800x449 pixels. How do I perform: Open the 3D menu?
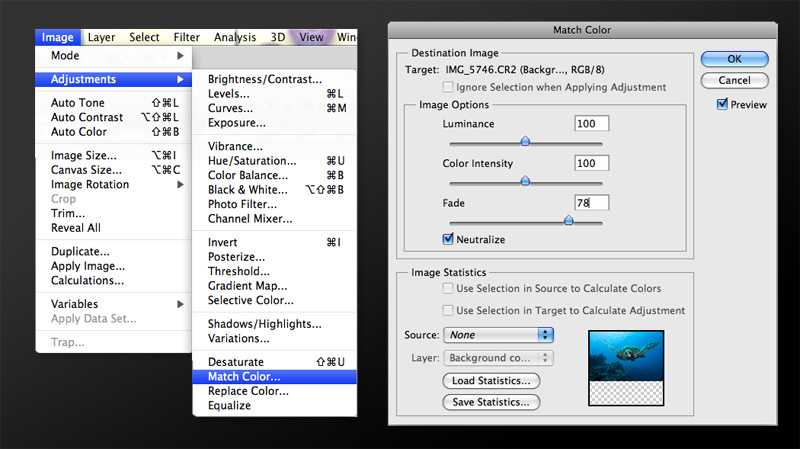[x=278, y=37]
